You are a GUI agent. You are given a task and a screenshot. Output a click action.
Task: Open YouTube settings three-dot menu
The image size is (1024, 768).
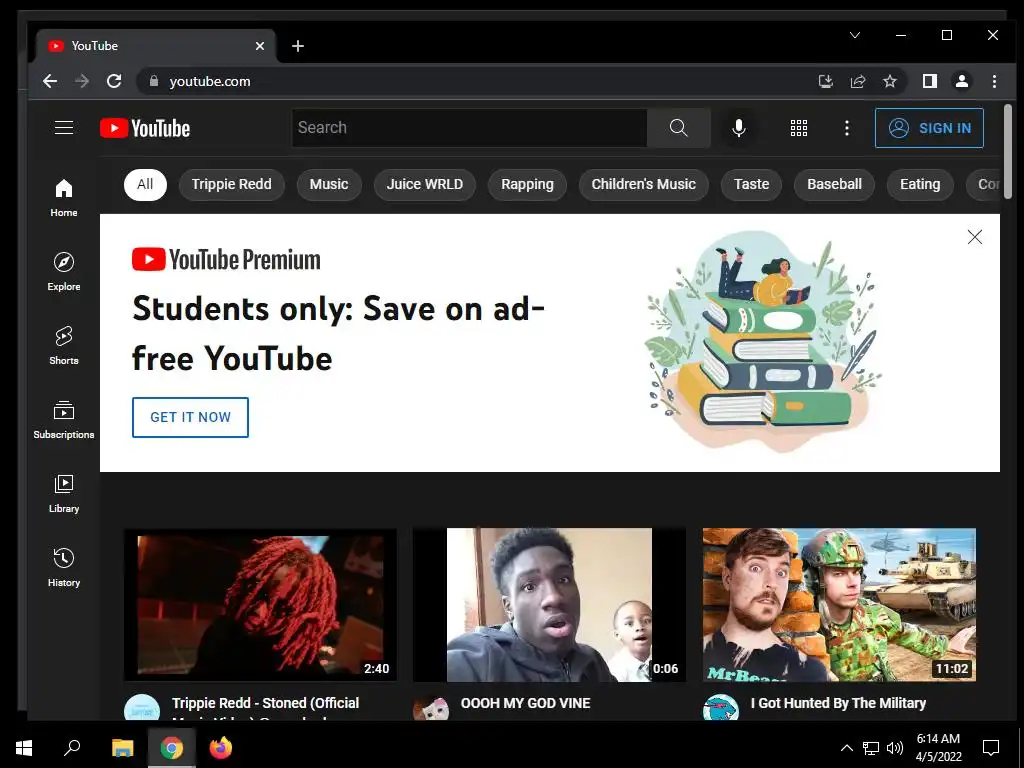click(x=846, y=128)
